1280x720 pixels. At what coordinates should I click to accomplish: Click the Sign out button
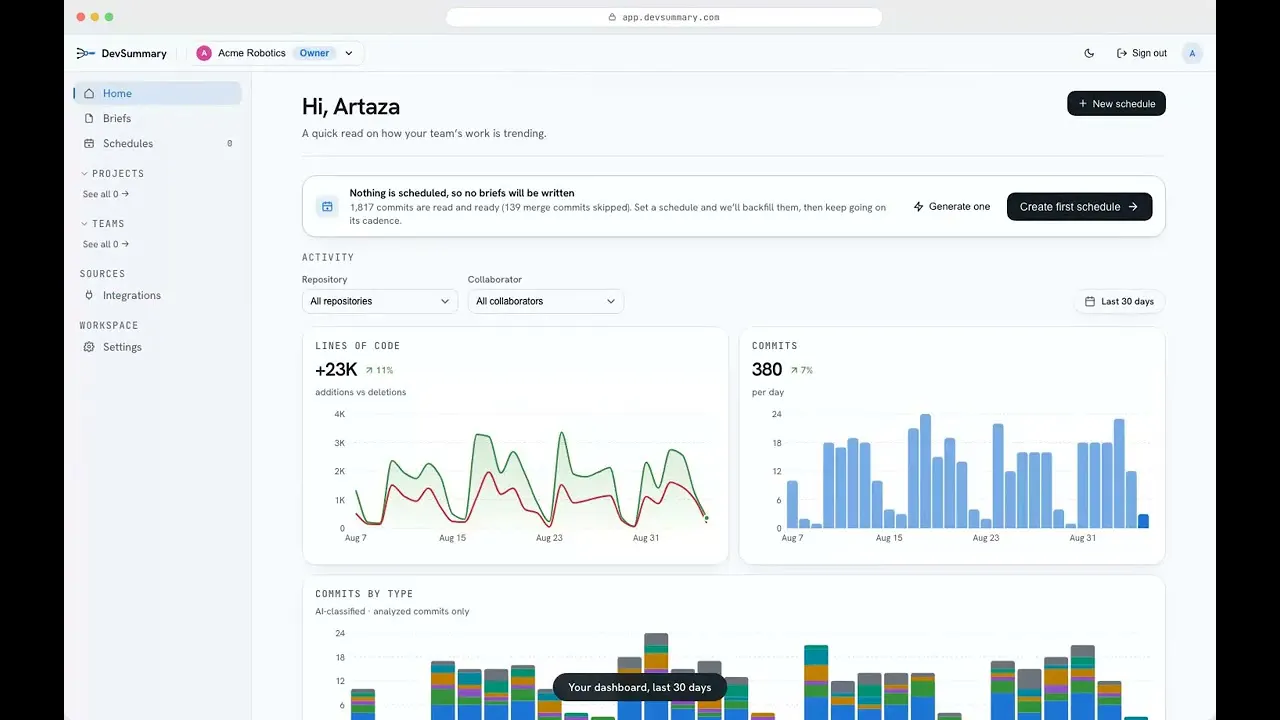[x=1141, y=53]
